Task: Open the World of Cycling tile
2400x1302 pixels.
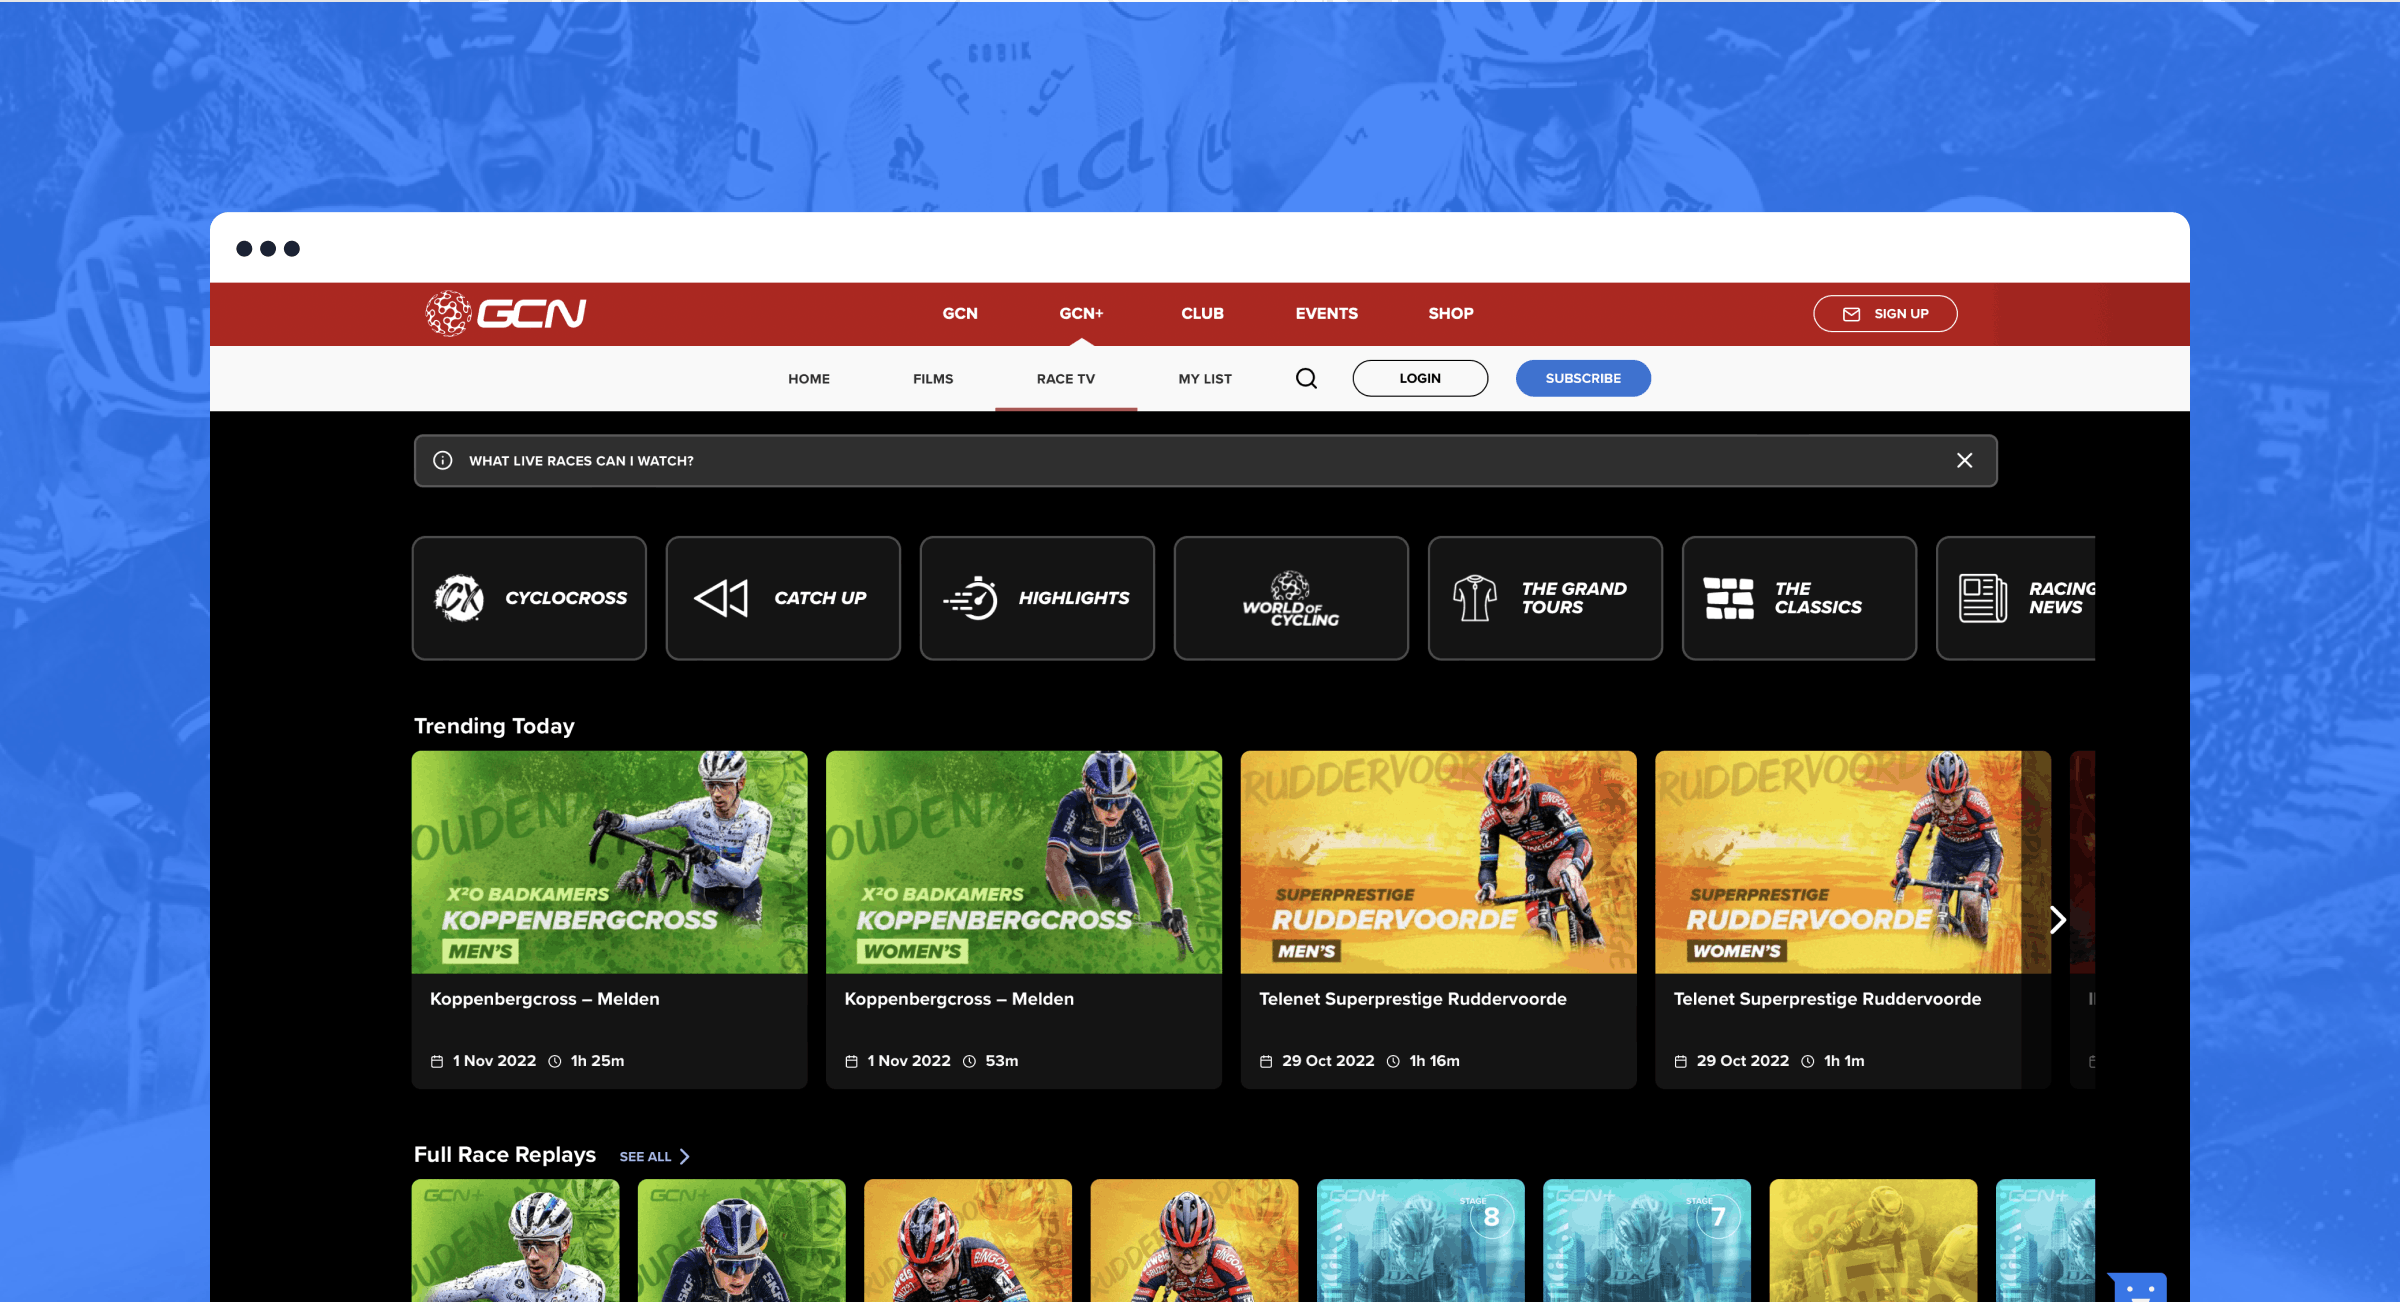Action: (1291, 598)
